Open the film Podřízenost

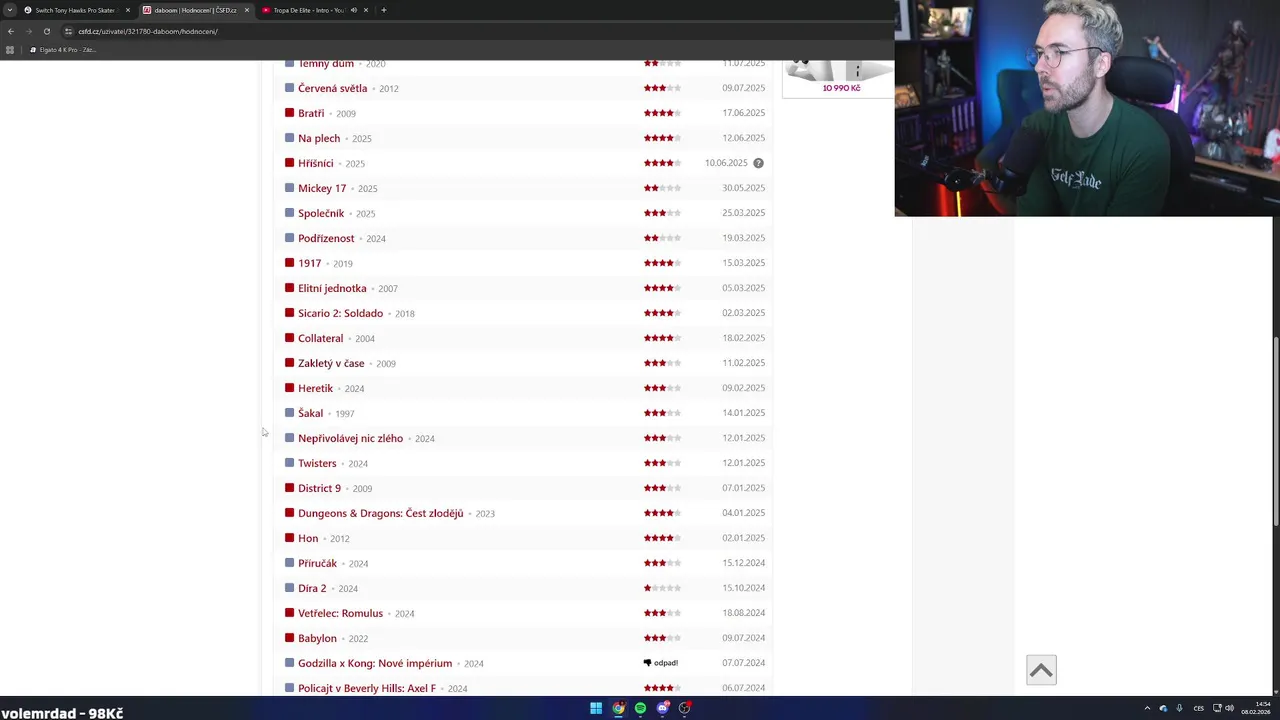click(x=326, y=238)
